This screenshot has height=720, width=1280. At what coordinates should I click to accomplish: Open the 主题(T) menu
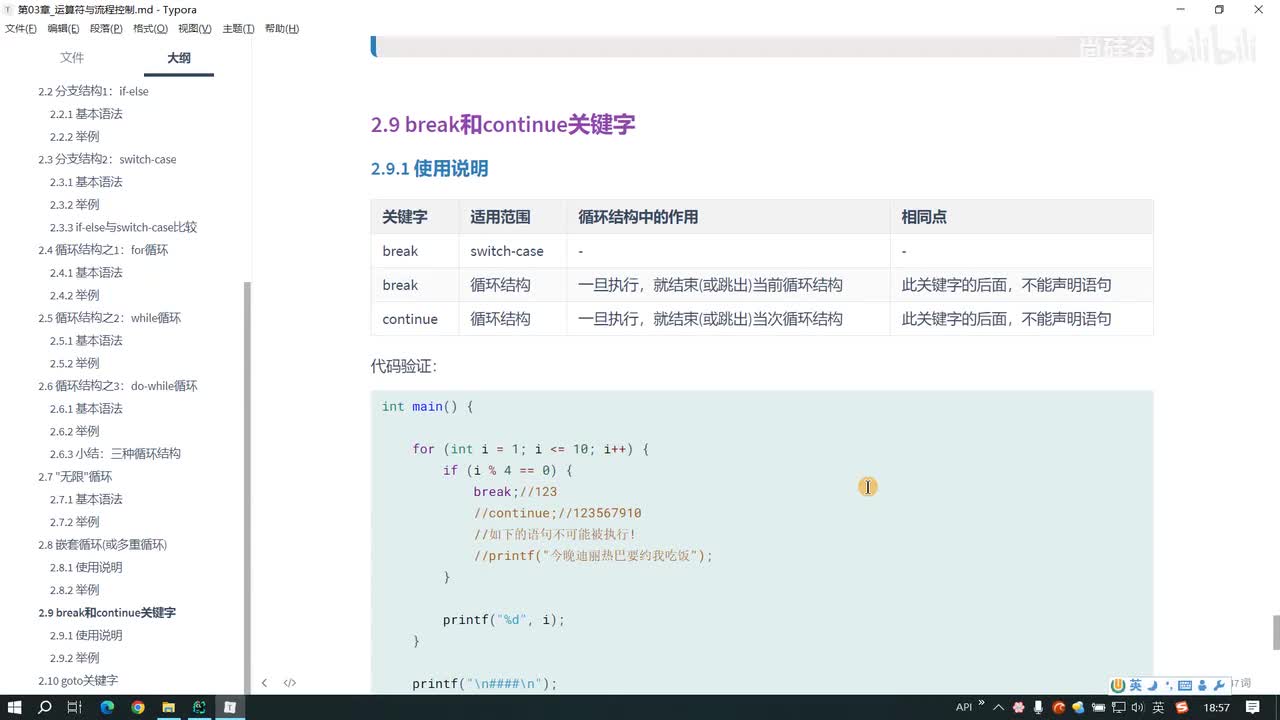point(238,29)
